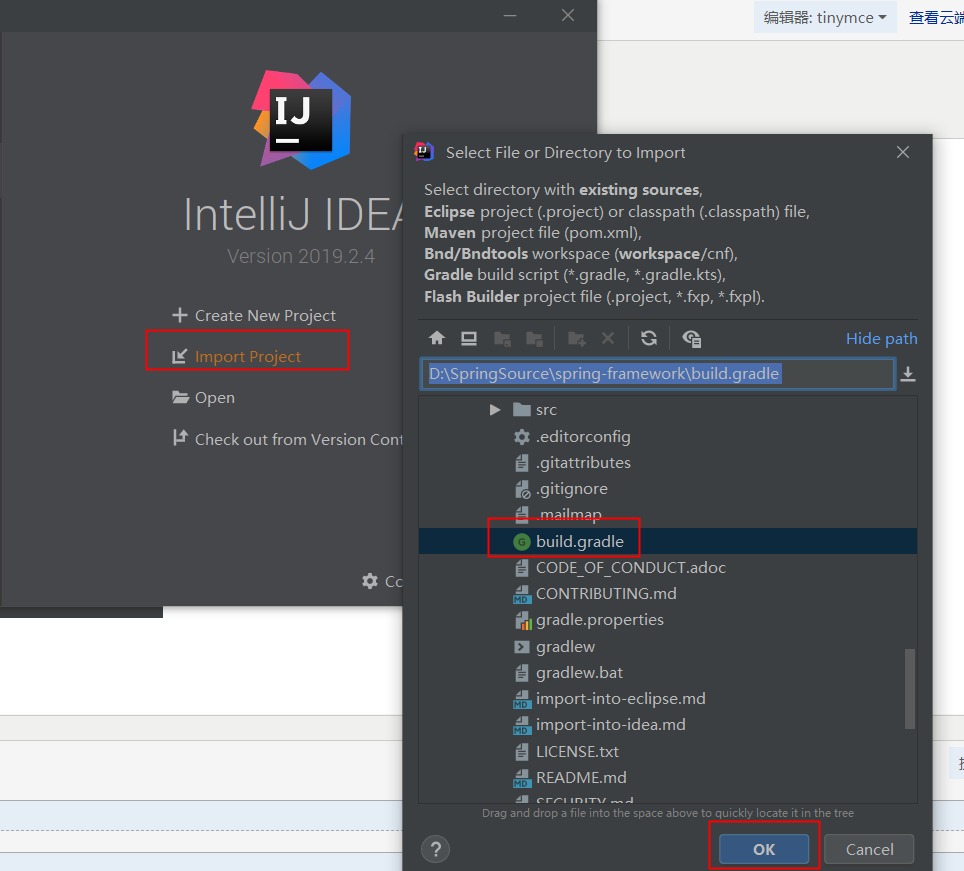Image resolution: width=964 pixels, height=871 pixels.
Task: Click the New Folder toolbar icon
Action: tap(577, 338)
